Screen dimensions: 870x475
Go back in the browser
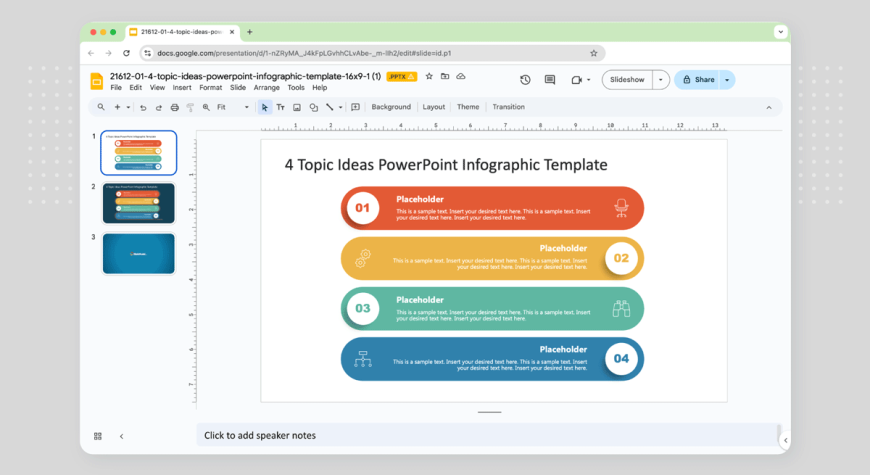coord(91,53)
